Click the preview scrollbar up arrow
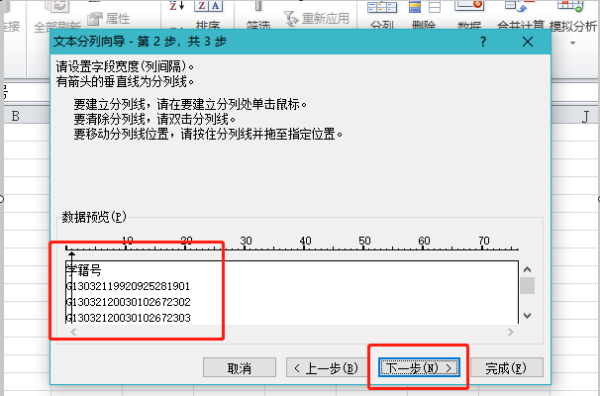Viewport: 600px width, 396px height. (527, 269)
